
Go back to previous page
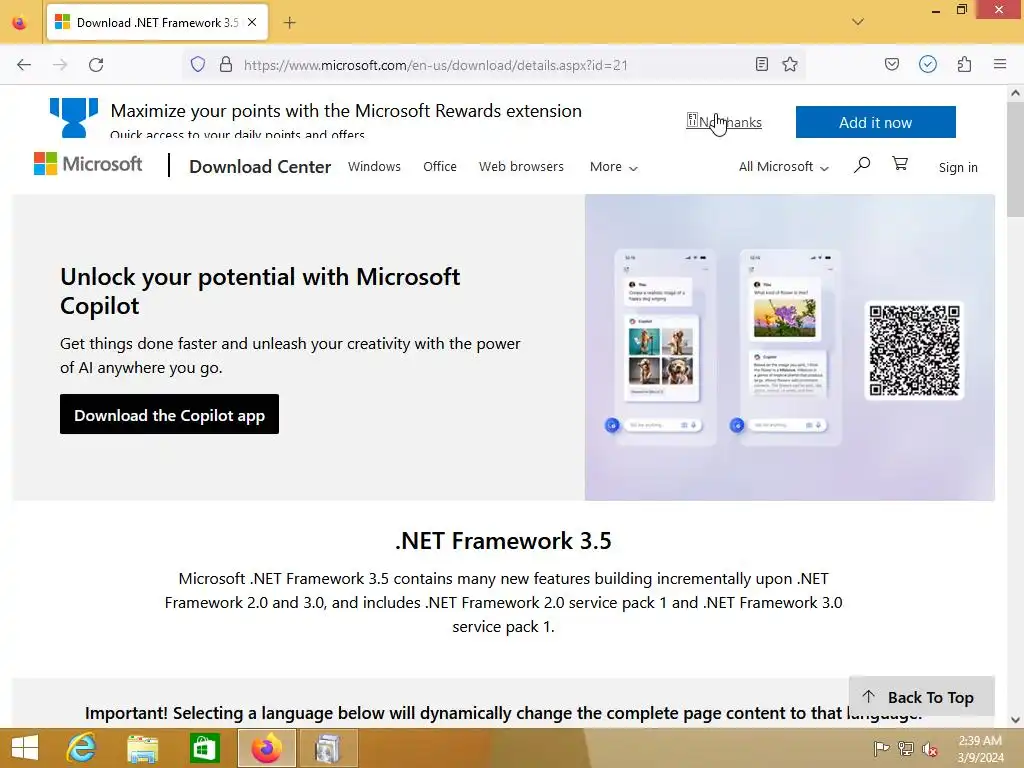[24, 65]
